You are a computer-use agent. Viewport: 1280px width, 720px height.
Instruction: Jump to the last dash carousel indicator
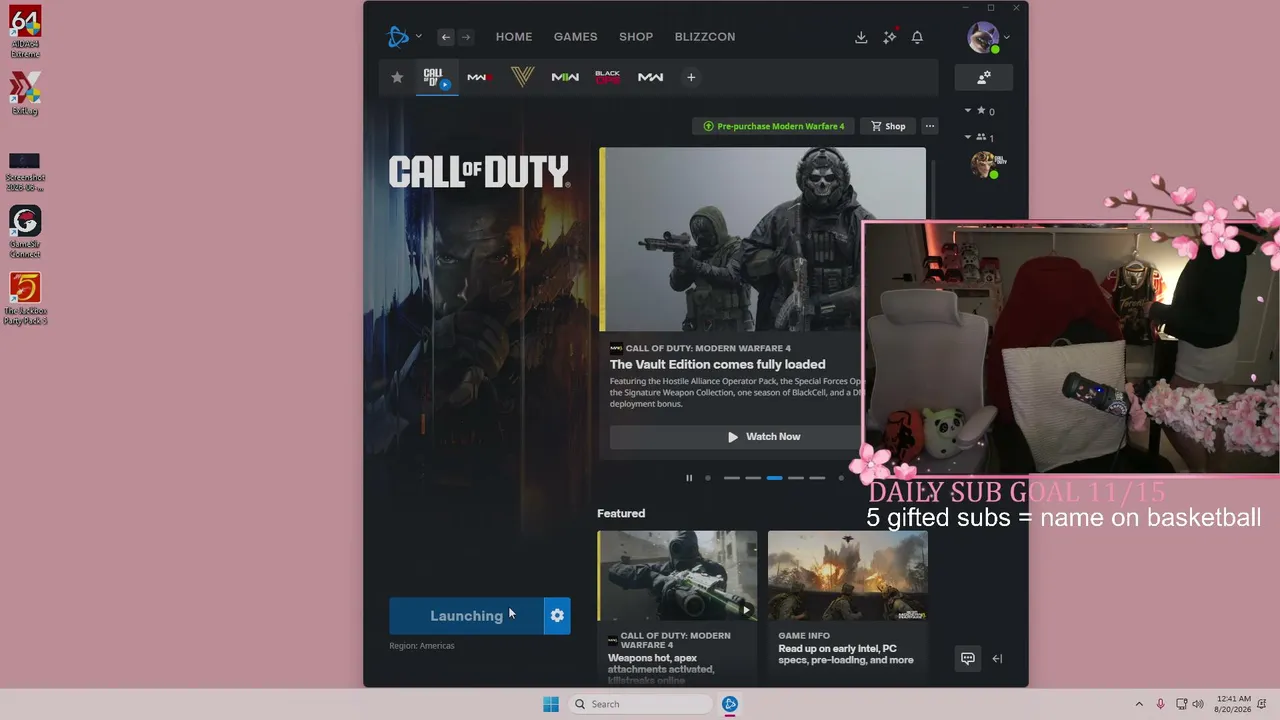click(x=817, y=478)
